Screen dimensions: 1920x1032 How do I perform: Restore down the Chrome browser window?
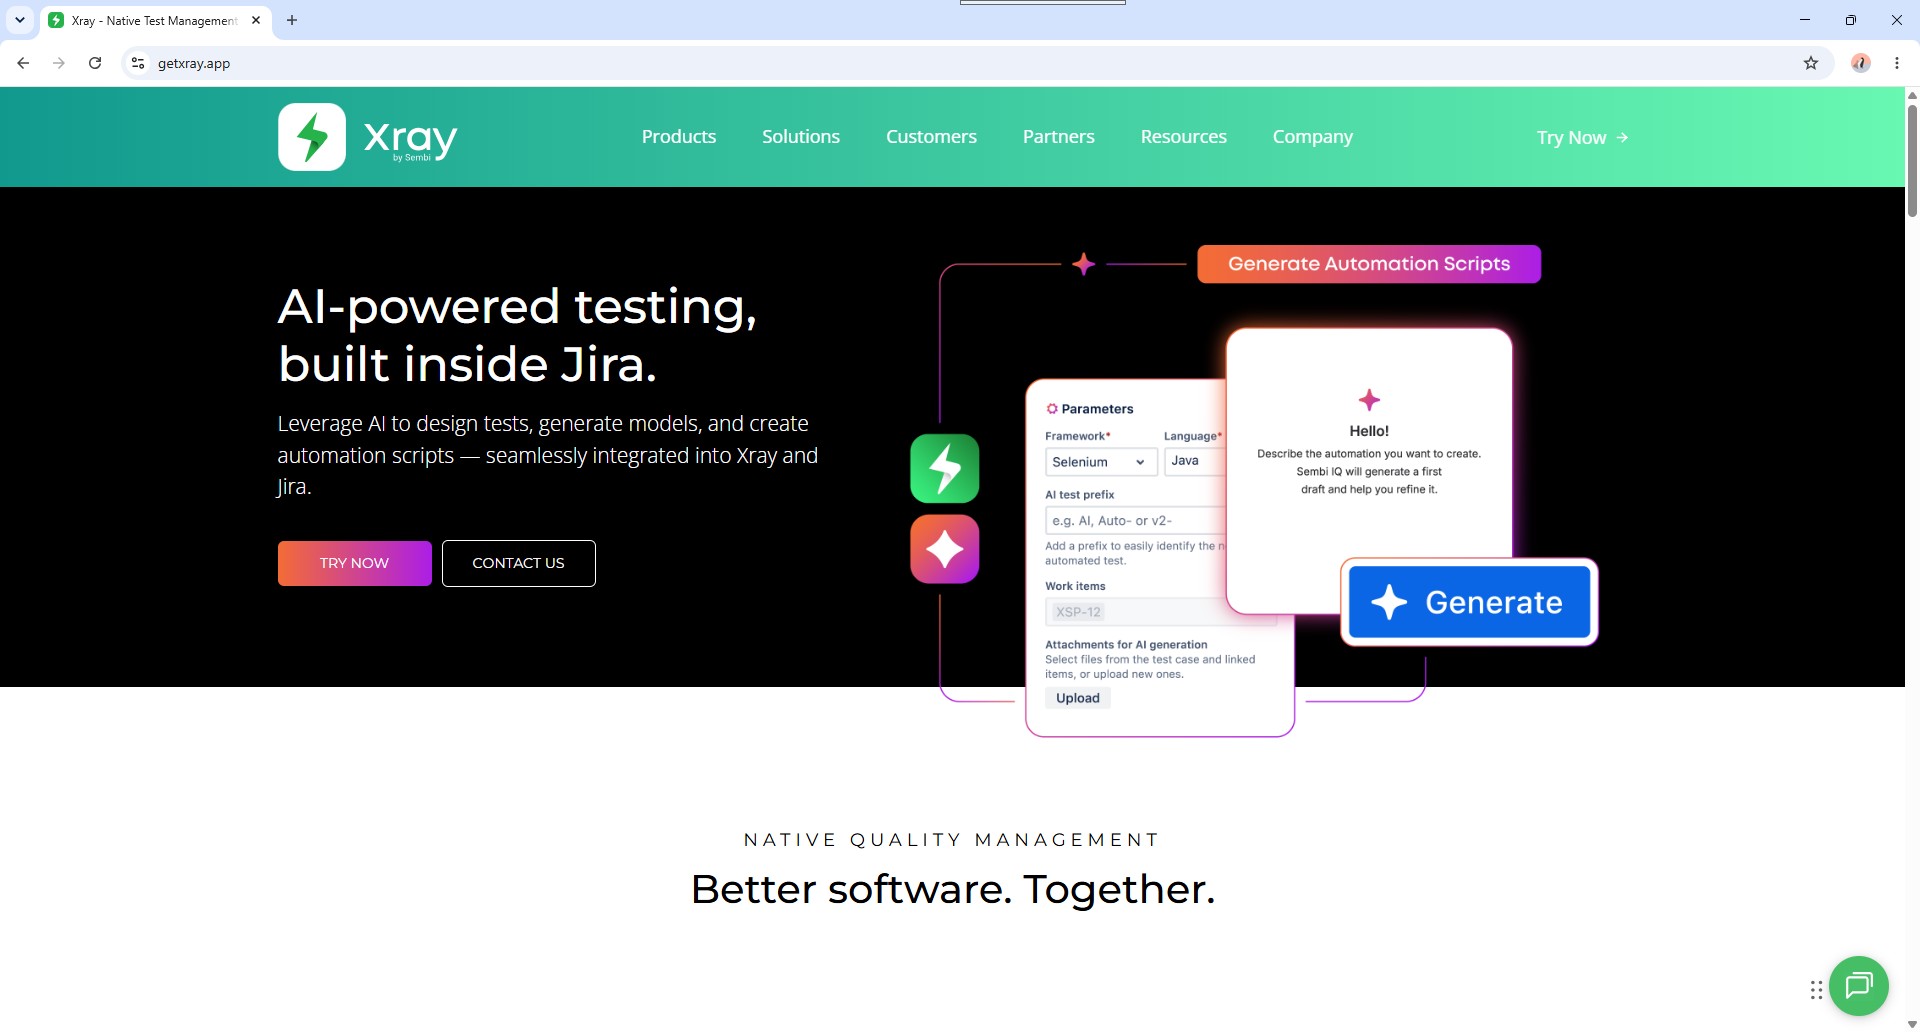(1851, 20)
